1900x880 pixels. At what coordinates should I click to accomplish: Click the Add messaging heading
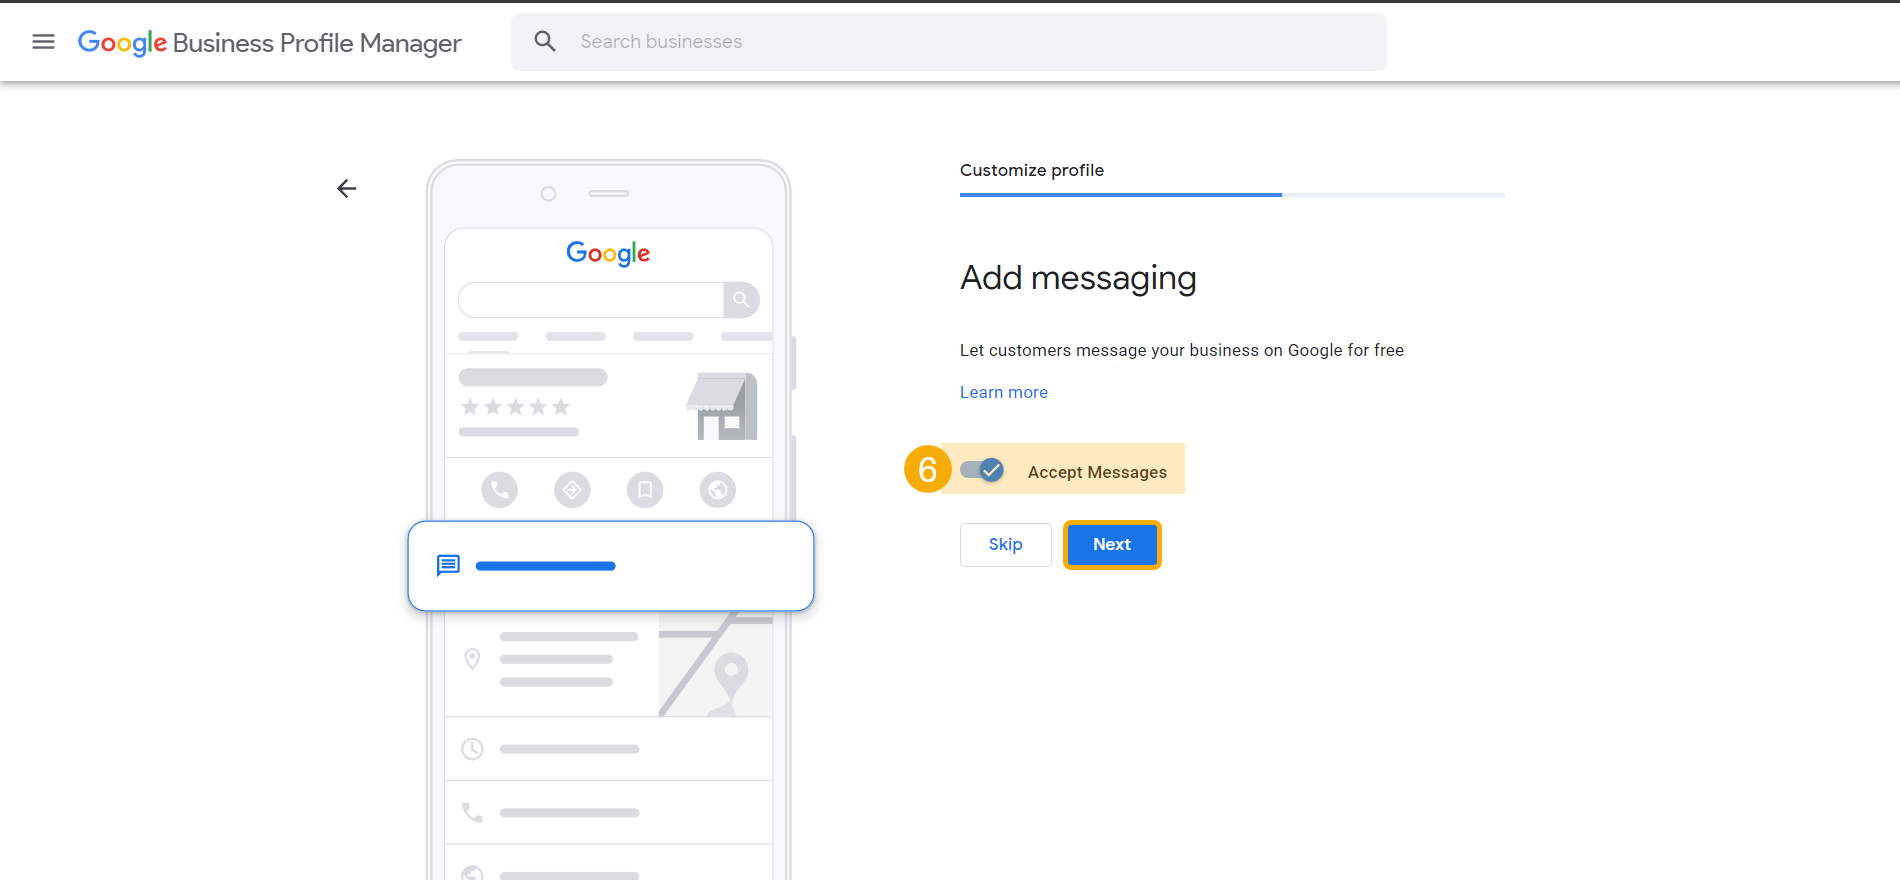1078,277
